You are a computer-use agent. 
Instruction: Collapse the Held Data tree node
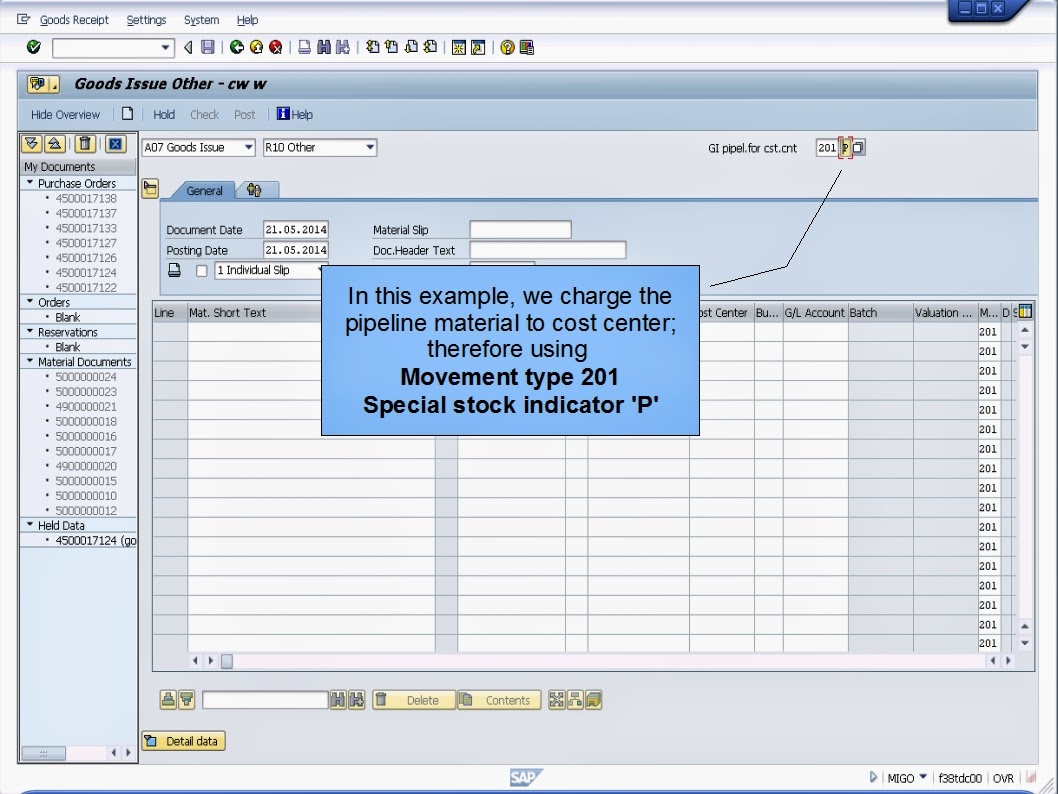pos(30,524)
